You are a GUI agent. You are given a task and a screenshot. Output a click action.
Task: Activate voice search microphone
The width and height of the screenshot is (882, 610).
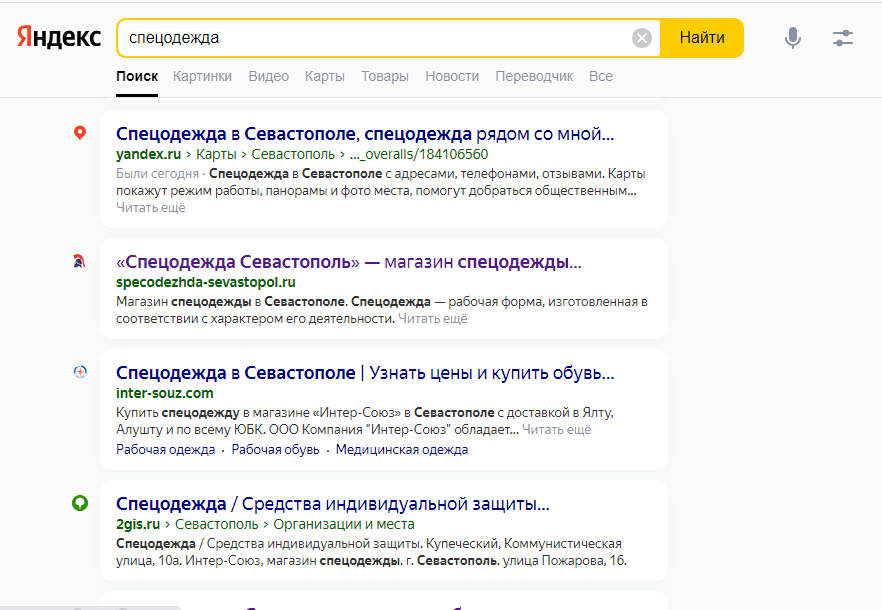(792, 38)
